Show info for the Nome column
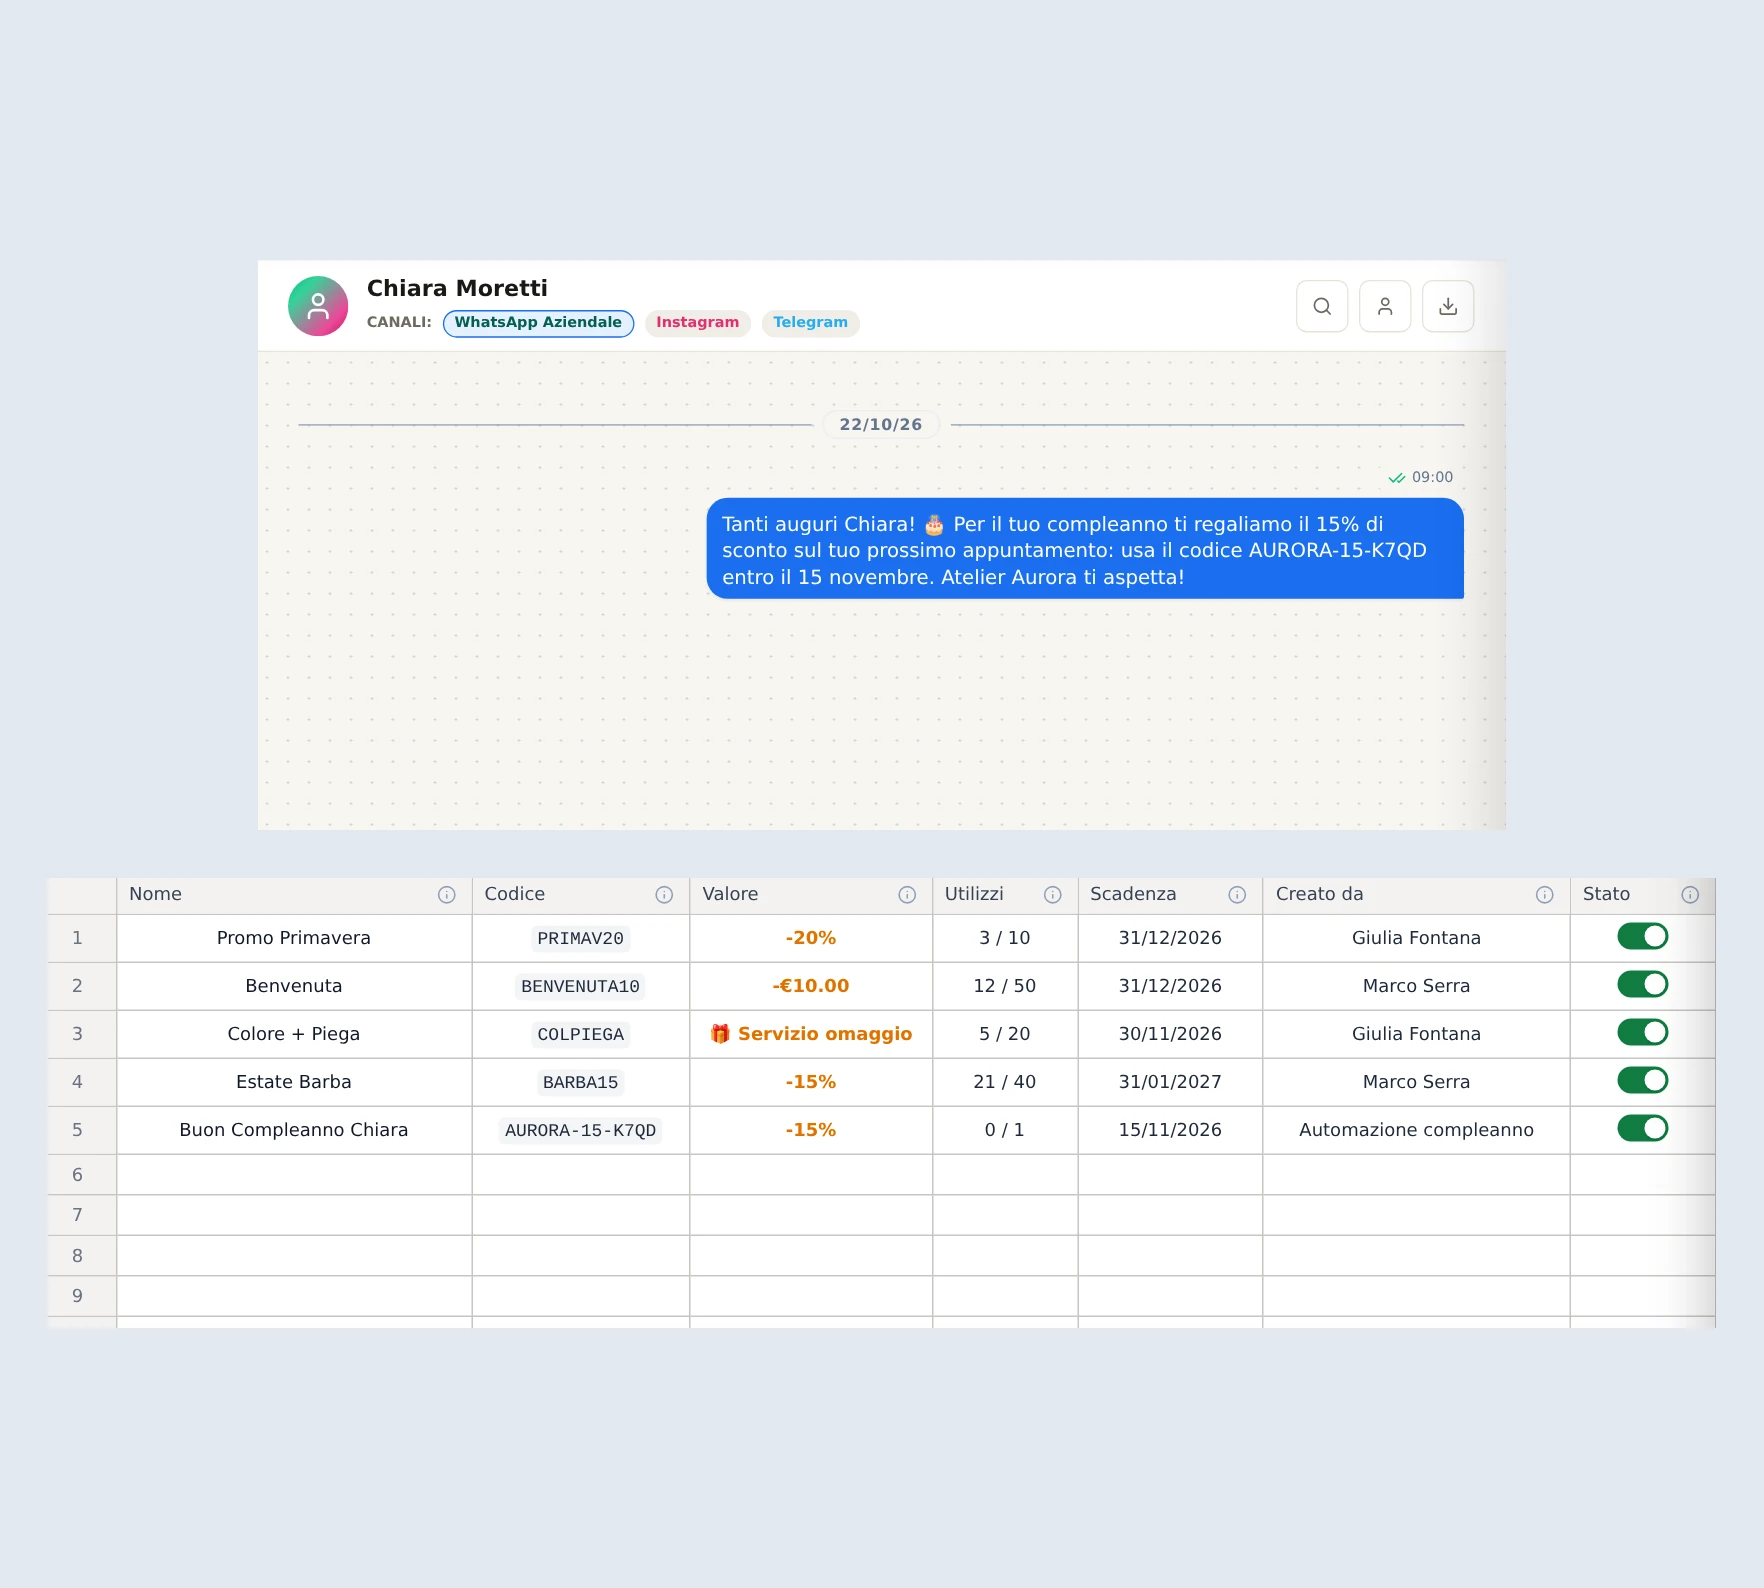 point(447,895)
